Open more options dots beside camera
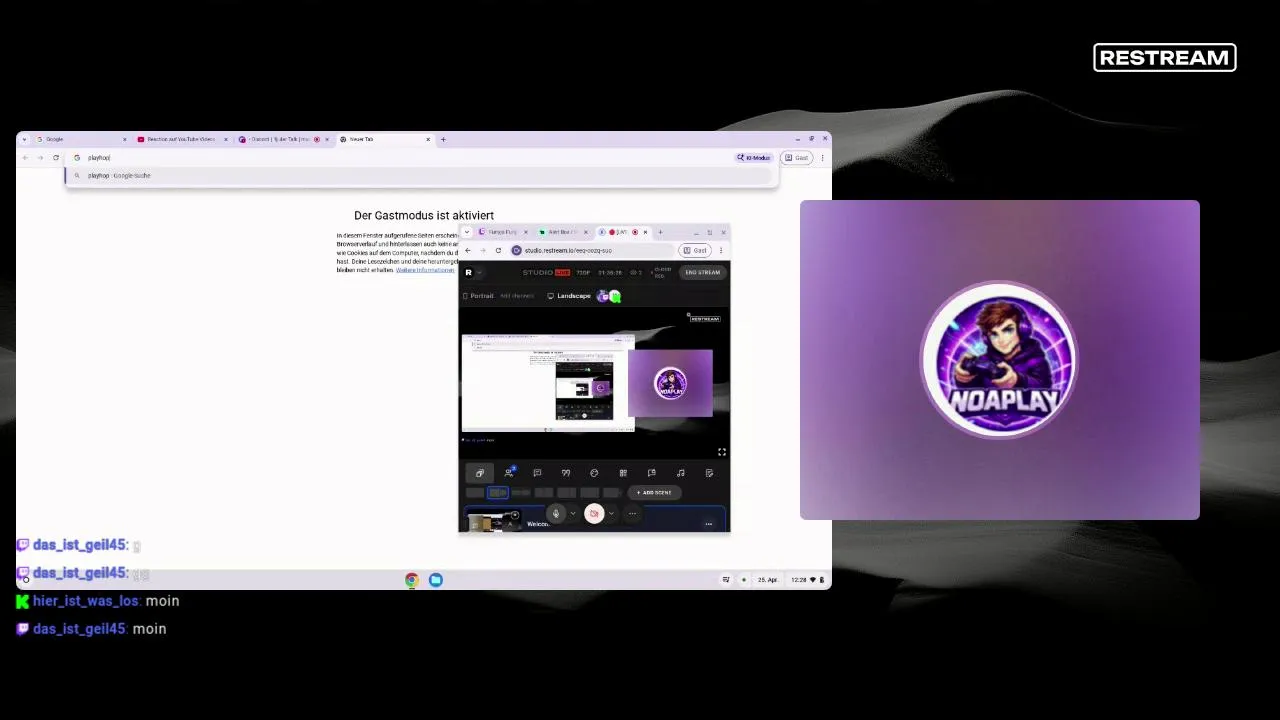The width and height of the screenshot is (1280, 720). click(632, 514)
